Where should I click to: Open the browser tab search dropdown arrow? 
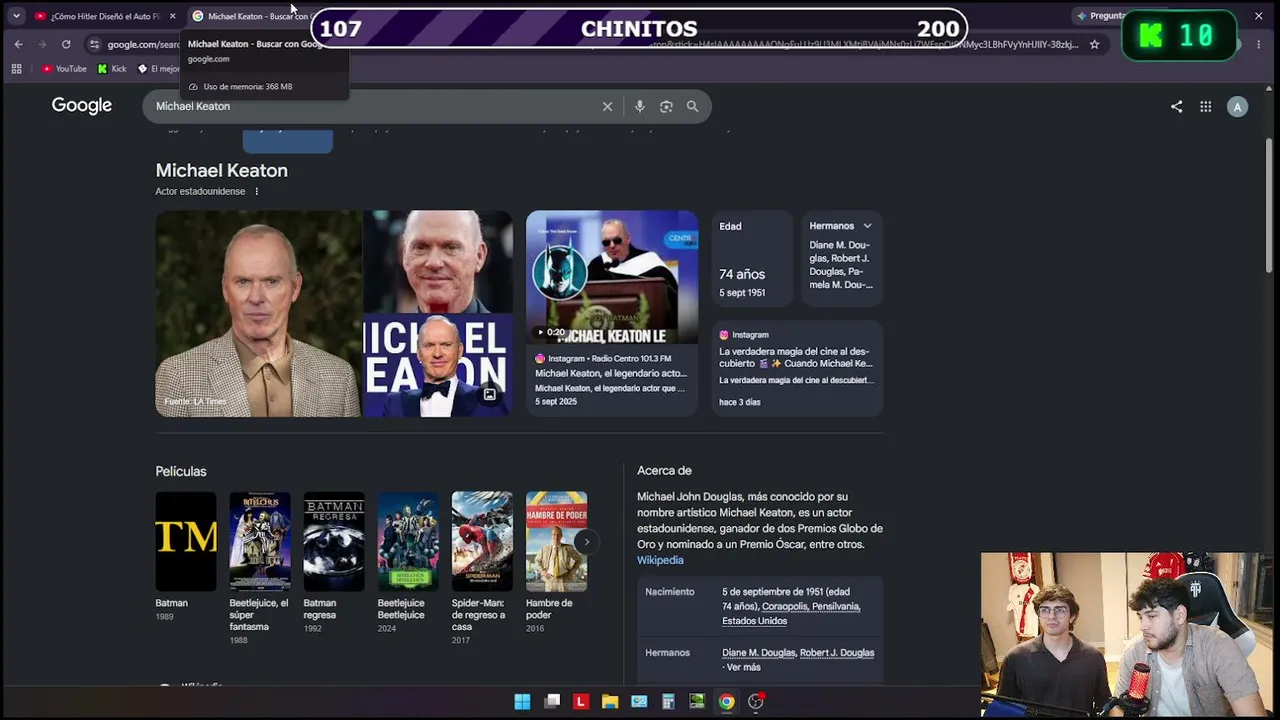[16, 16]
